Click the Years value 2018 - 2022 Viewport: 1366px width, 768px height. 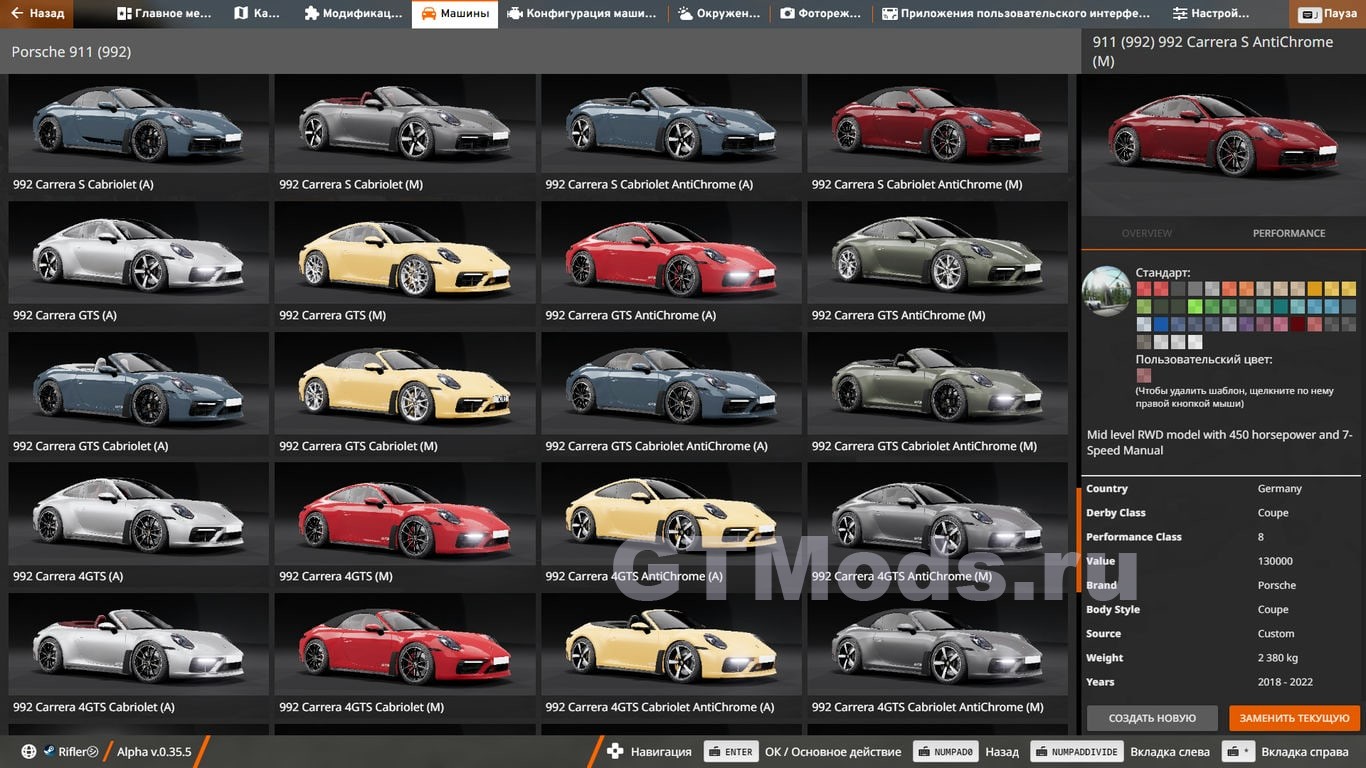pos(1286,682)
